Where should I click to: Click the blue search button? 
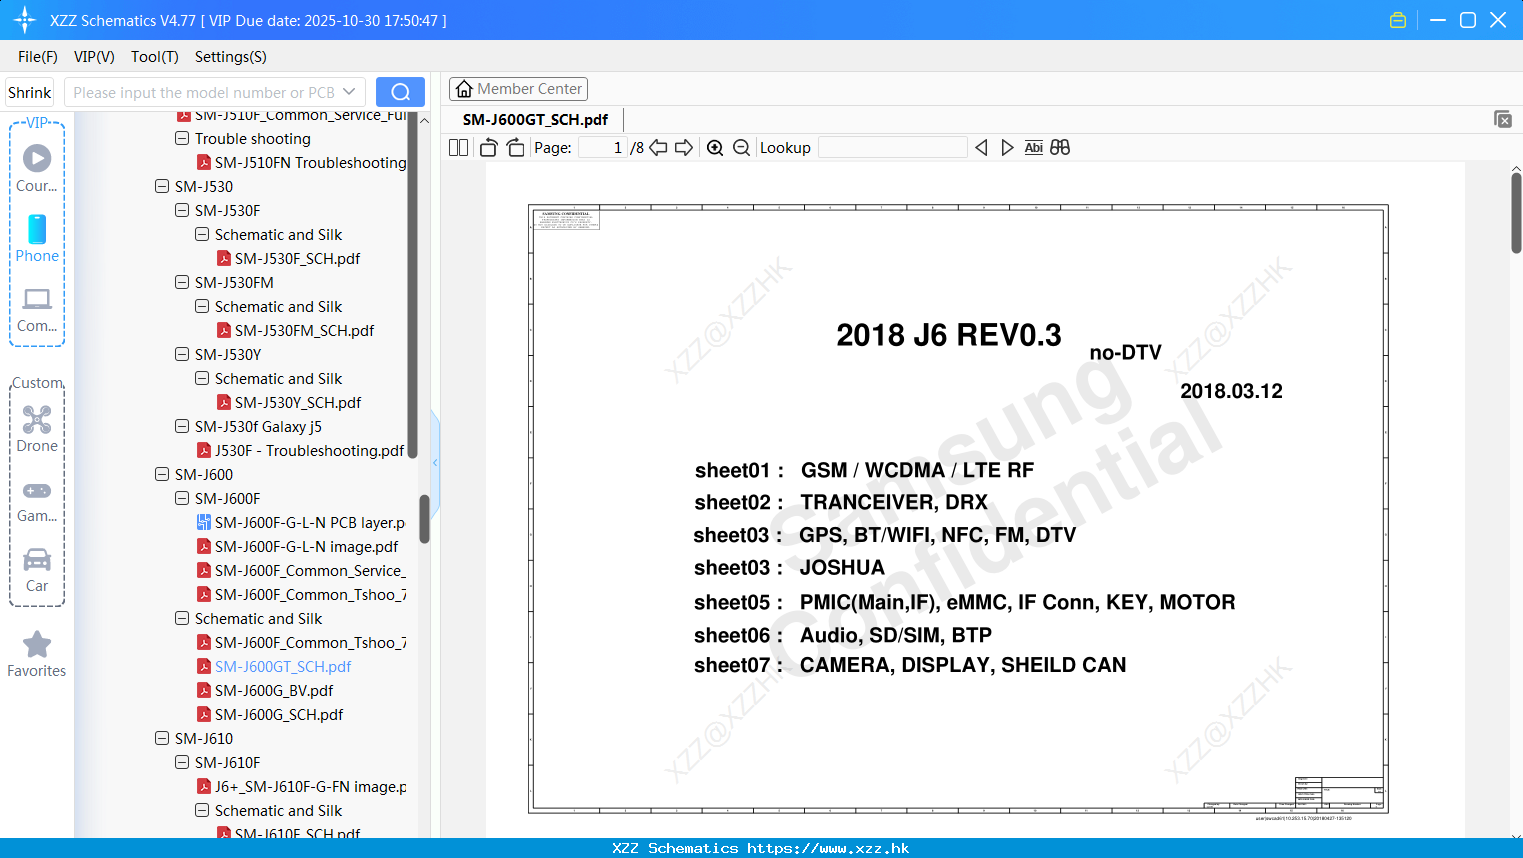400,92
